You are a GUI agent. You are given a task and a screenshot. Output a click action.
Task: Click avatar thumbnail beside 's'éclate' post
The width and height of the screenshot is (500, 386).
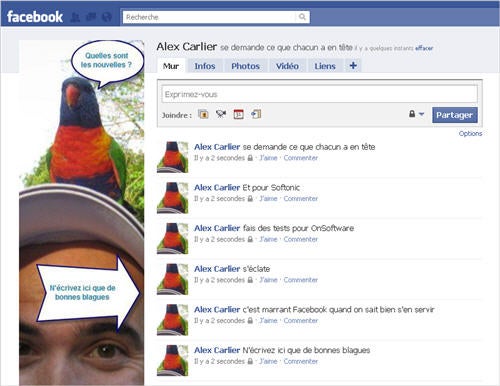[173, 279]
